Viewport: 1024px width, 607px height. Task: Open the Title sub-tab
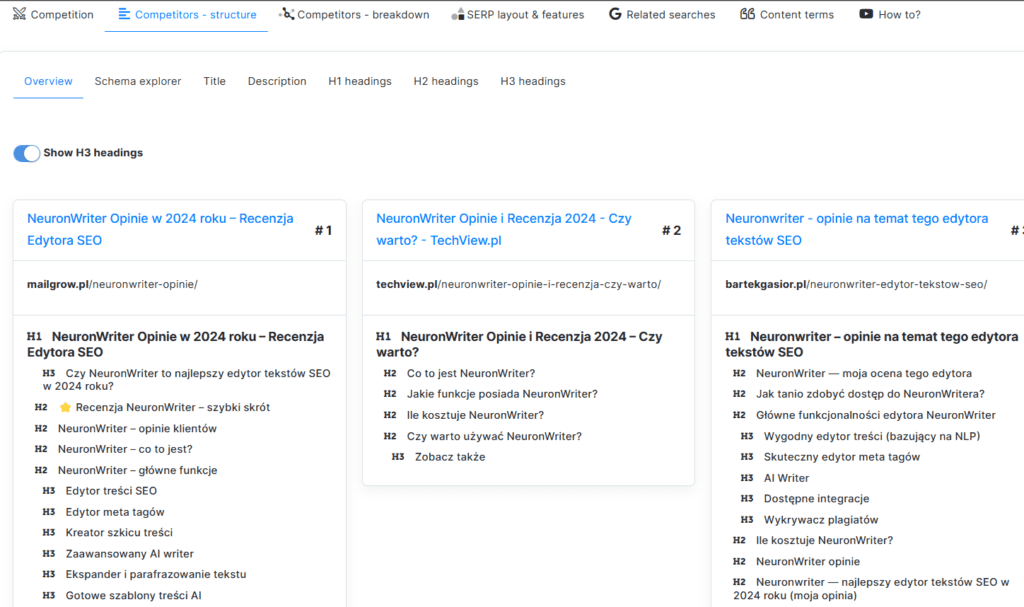(x=214, y=82)
